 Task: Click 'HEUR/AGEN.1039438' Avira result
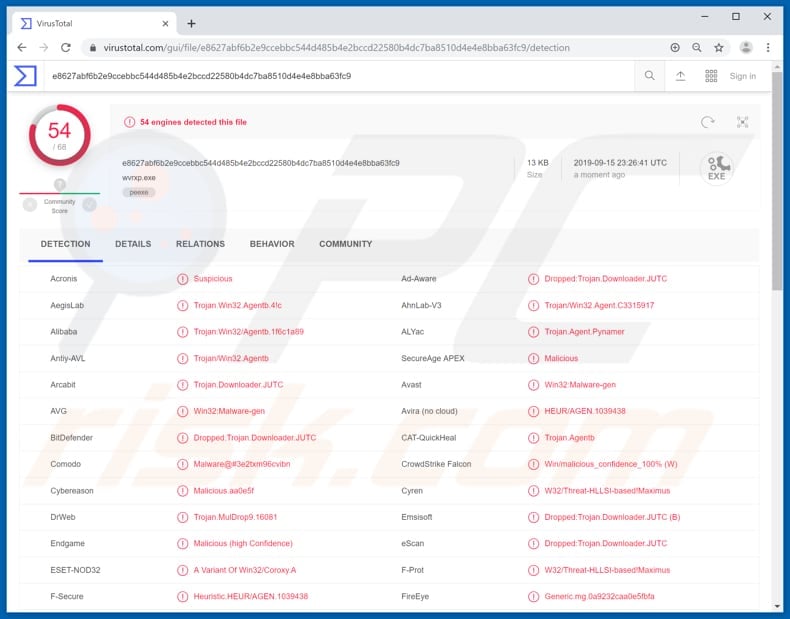point(584,411)
